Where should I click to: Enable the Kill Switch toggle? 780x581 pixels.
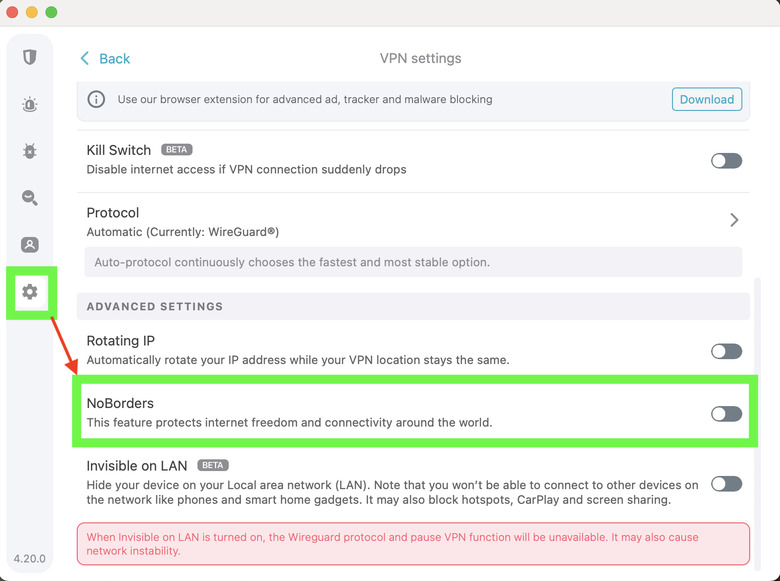point(726,160)
